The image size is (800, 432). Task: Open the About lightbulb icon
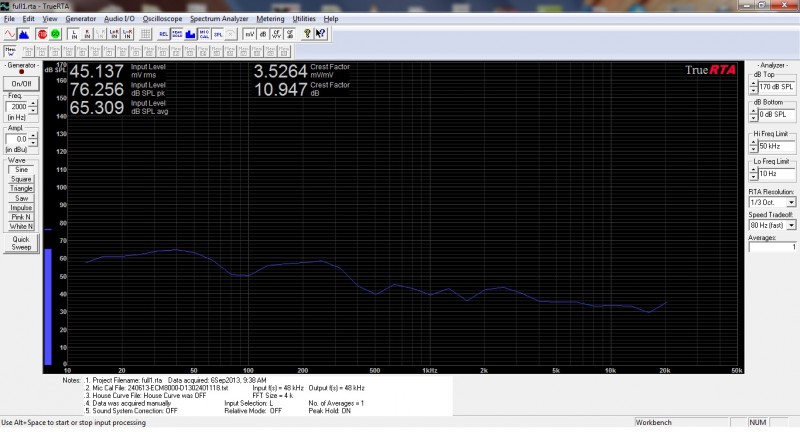point(308,34)
